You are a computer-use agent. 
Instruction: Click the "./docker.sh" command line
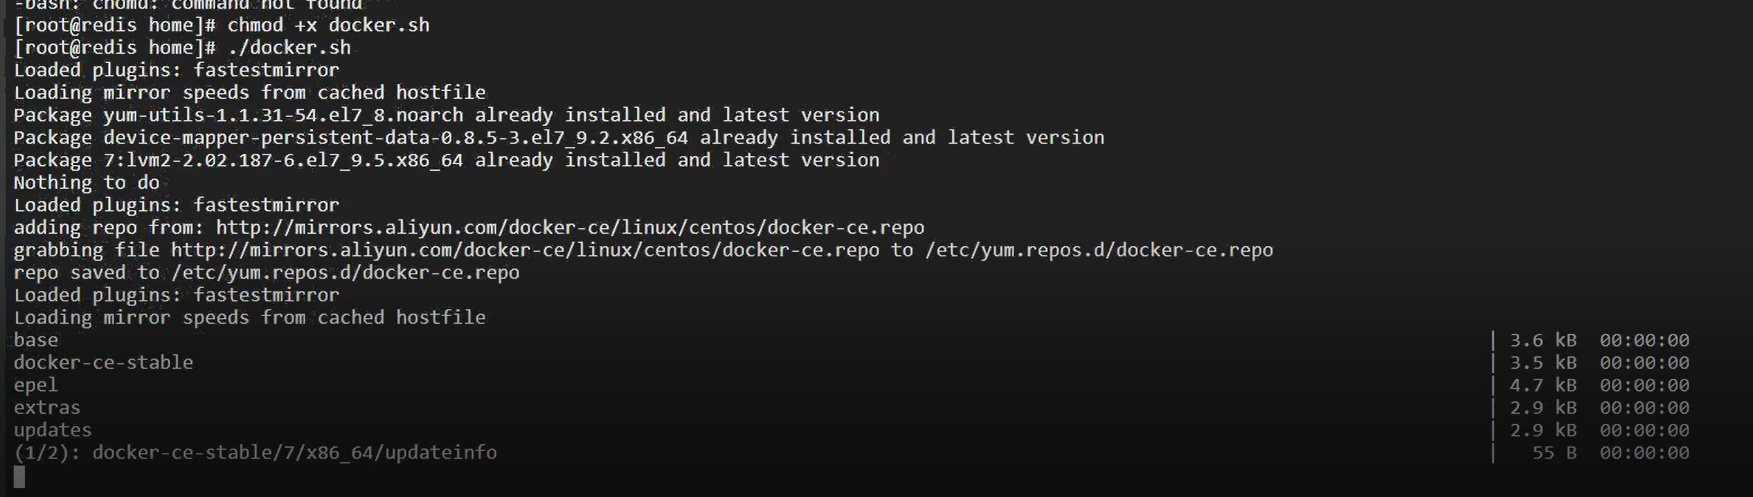pos(289,47)
